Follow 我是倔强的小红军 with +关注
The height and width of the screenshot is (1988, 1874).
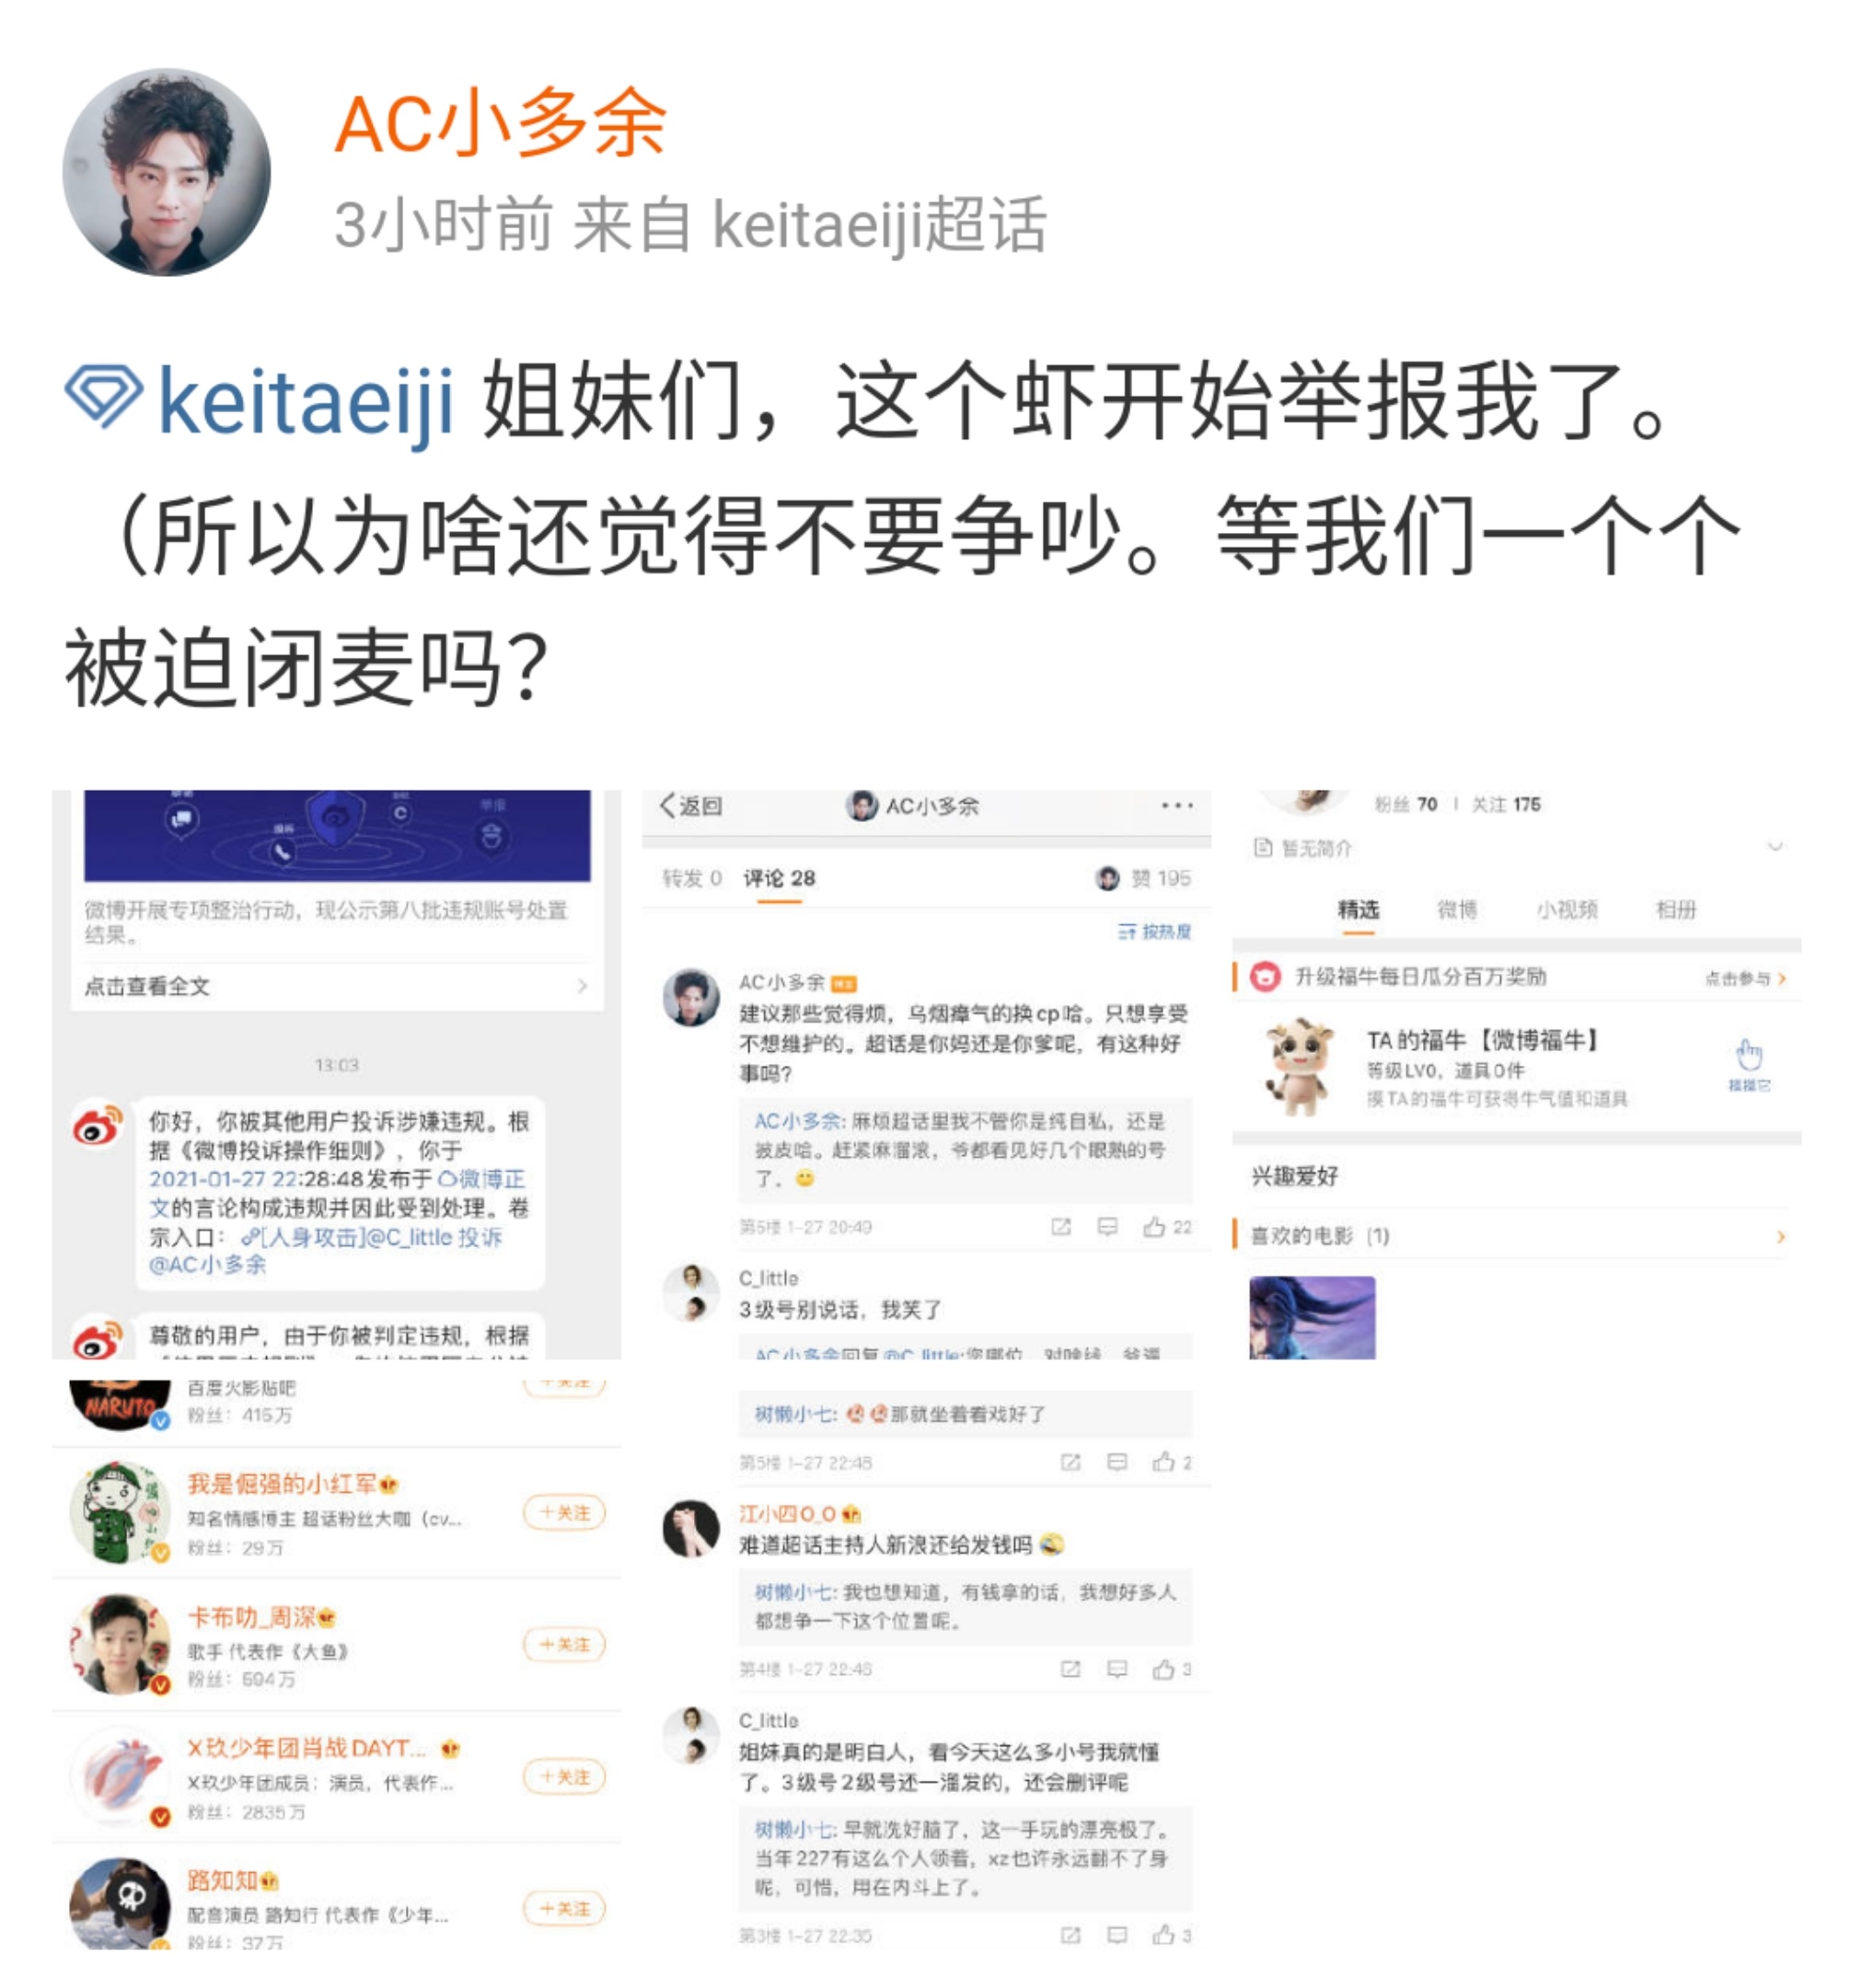[x=564, y=1513]
